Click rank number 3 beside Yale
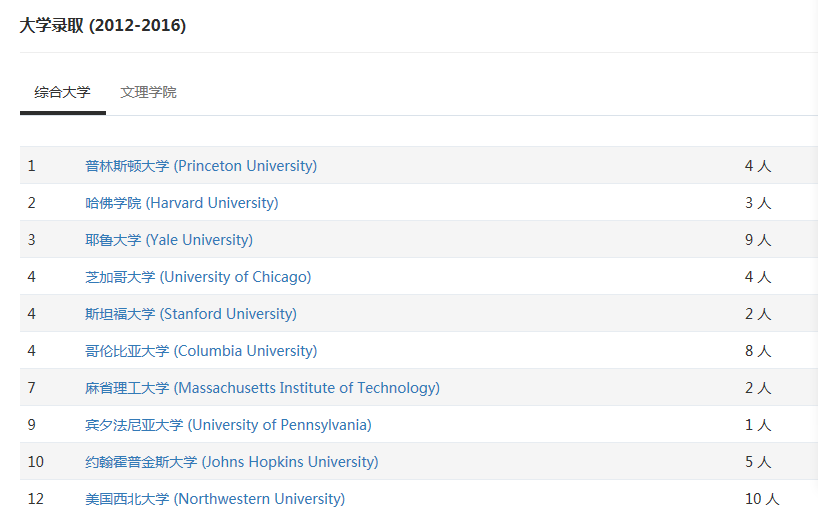The image size is (818, 519). coord(32,240)
